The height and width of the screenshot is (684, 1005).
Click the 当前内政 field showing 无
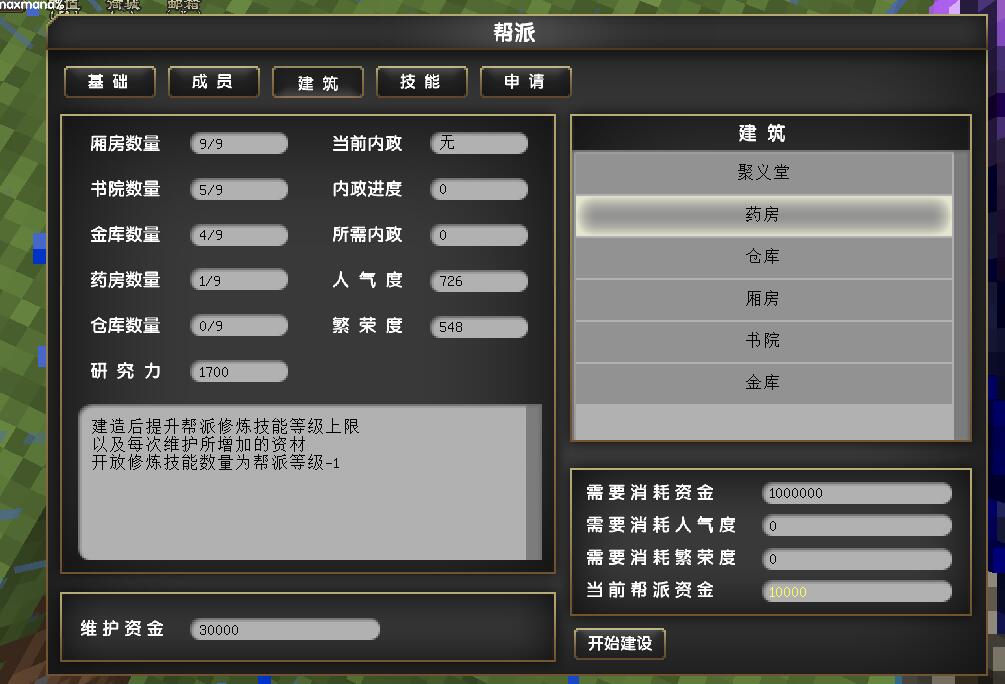point(479,143)
